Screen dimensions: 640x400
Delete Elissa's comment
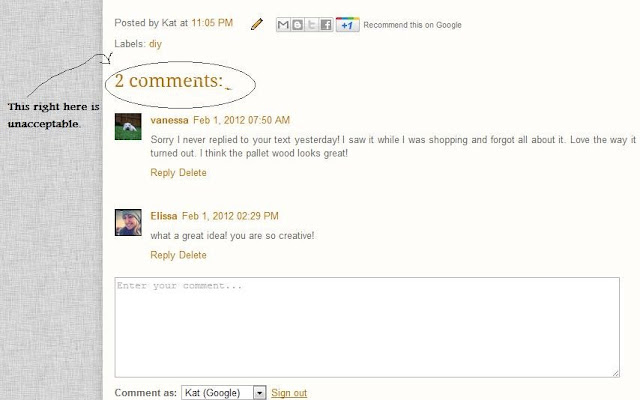193,255
